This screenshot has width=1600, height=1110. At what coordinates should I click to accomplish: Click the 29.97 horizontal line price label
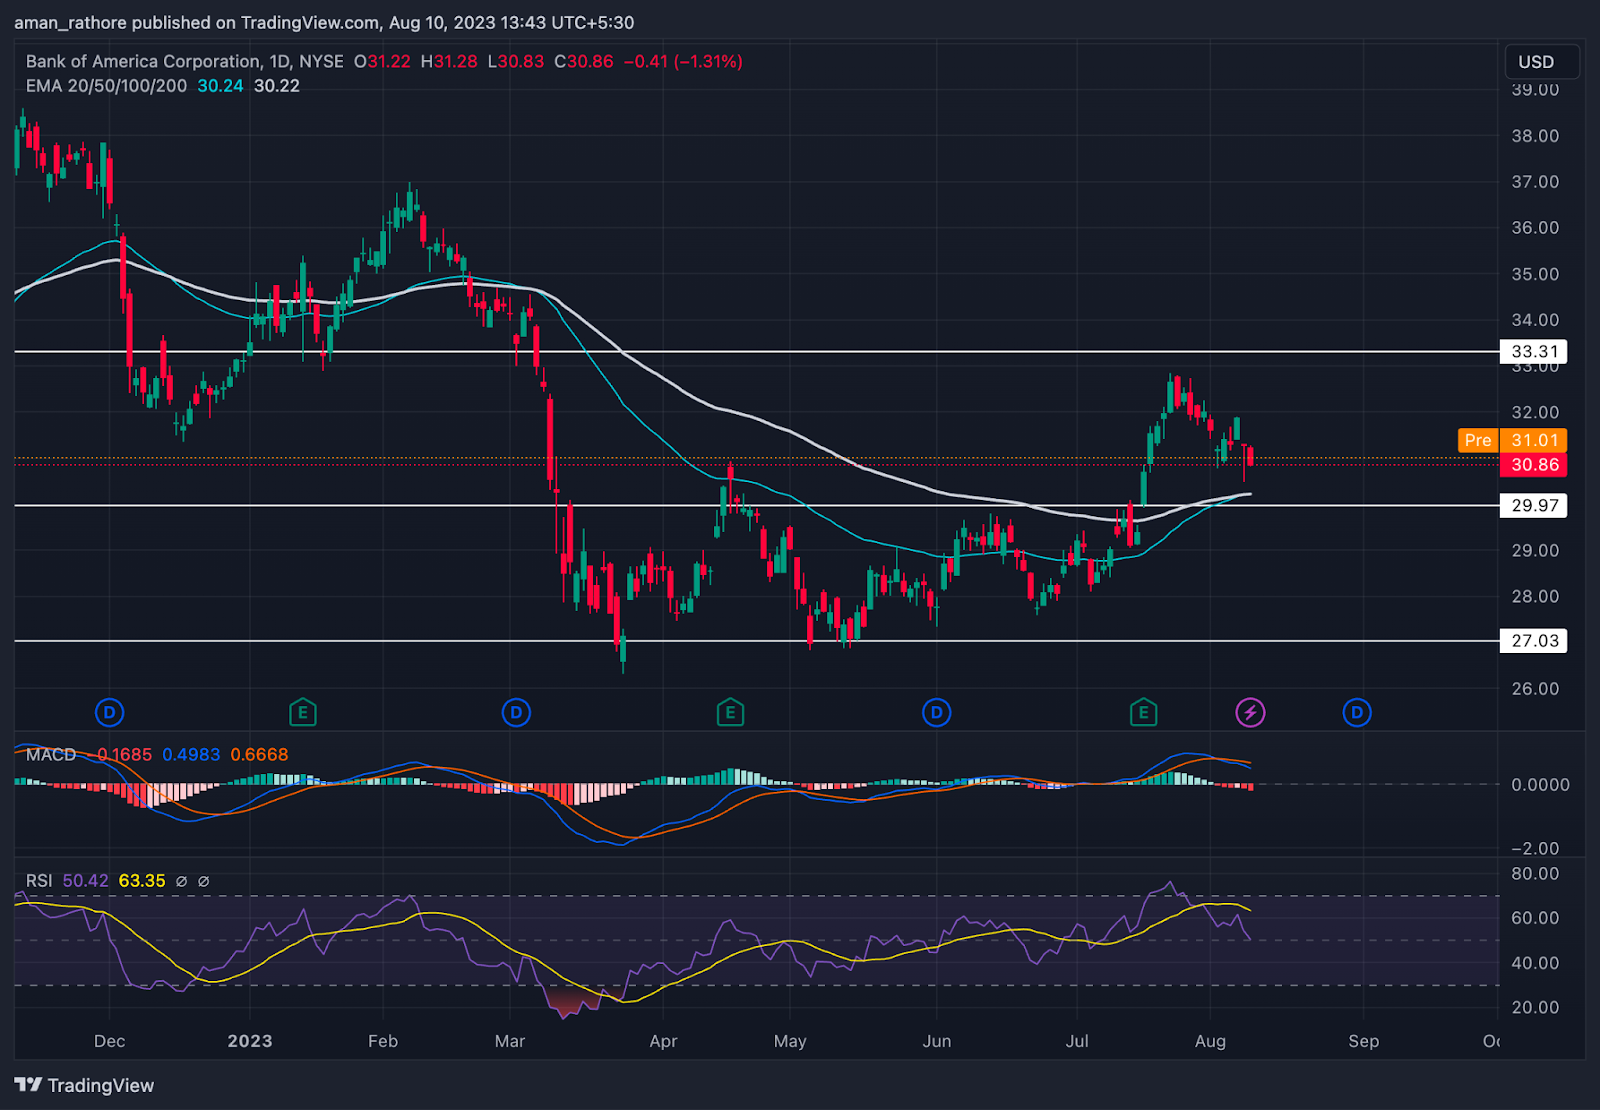(x=1534, y=506)
